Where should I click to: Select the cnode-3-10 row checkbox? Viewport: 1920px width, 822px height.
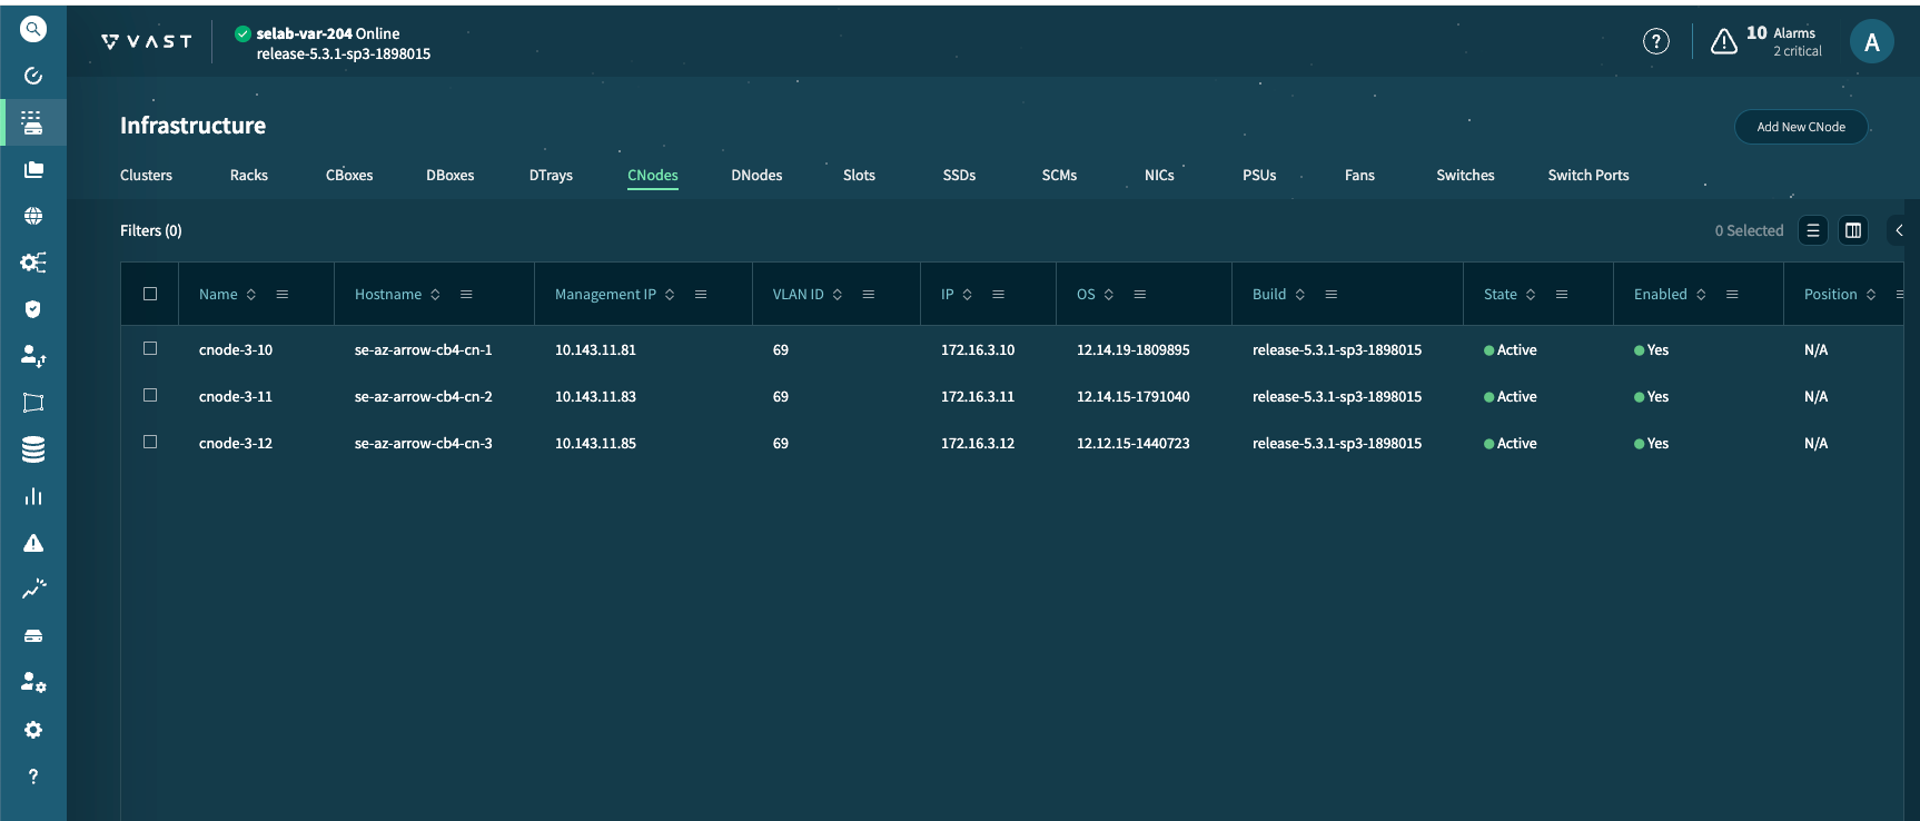point(150,349)
